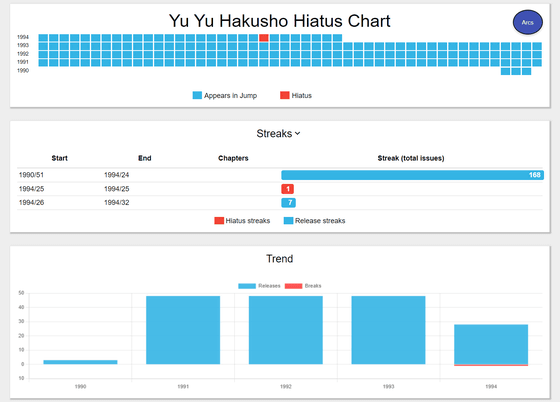Select the 168-issue release streak bar
The width and height of the screenshot is (560, 402).
(x=412, y=175)
